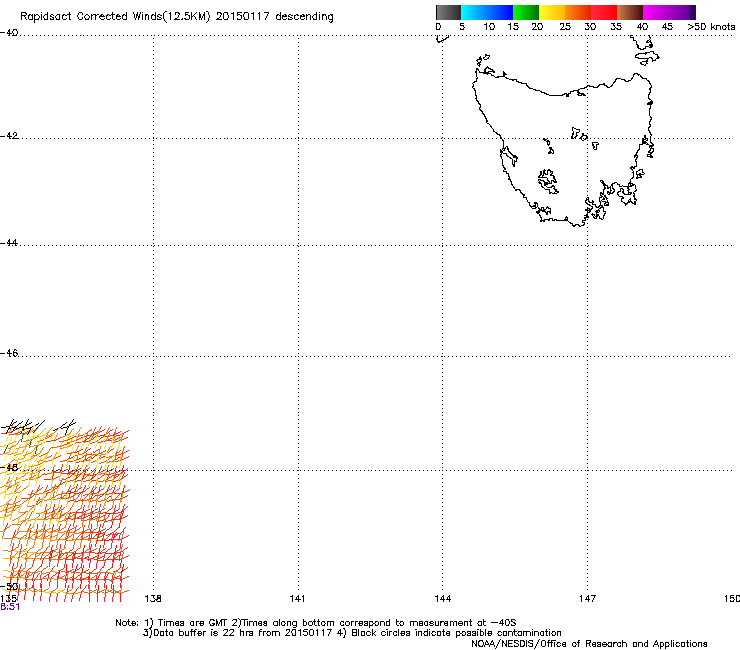Click the black contaminated wind barbs cluster
740x650 pixels.
tap(38, 427)
